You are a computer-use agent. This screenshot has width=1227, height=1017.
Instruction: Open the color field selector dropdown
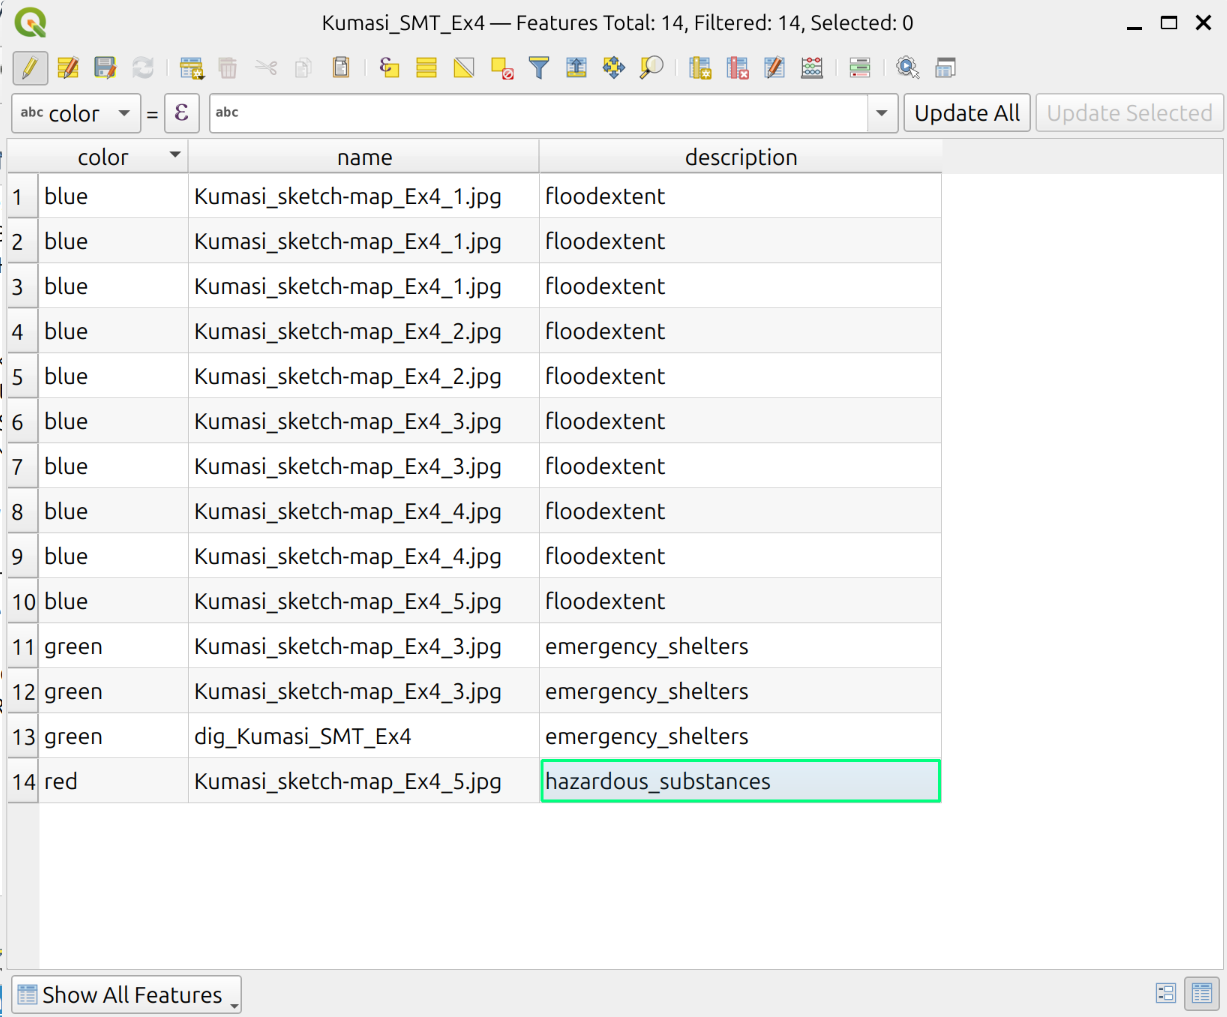tap(75, 113)
